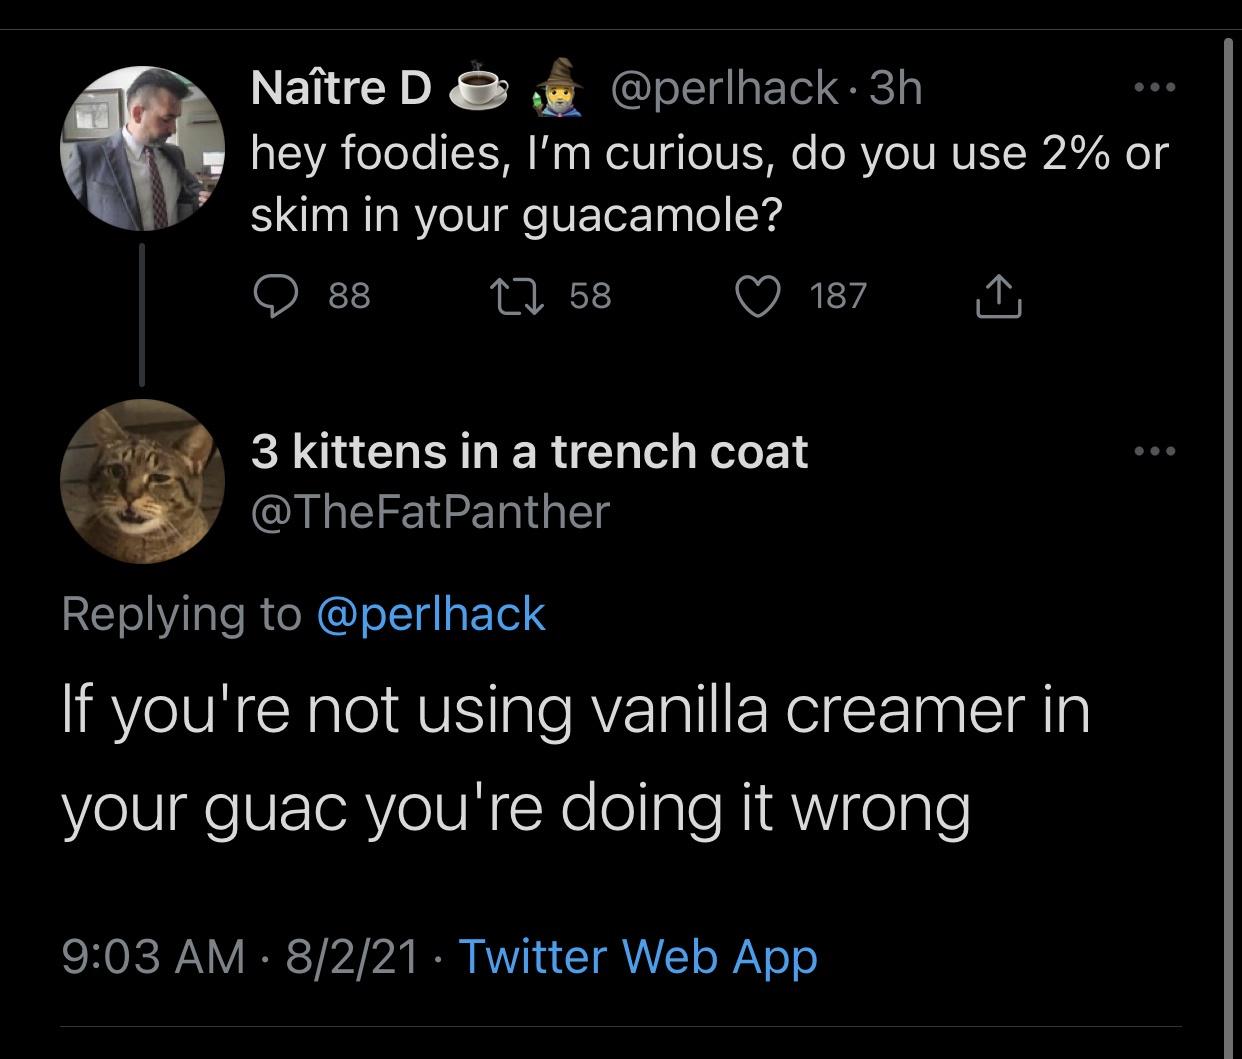Click the 3h timestamp

point(895,89)
